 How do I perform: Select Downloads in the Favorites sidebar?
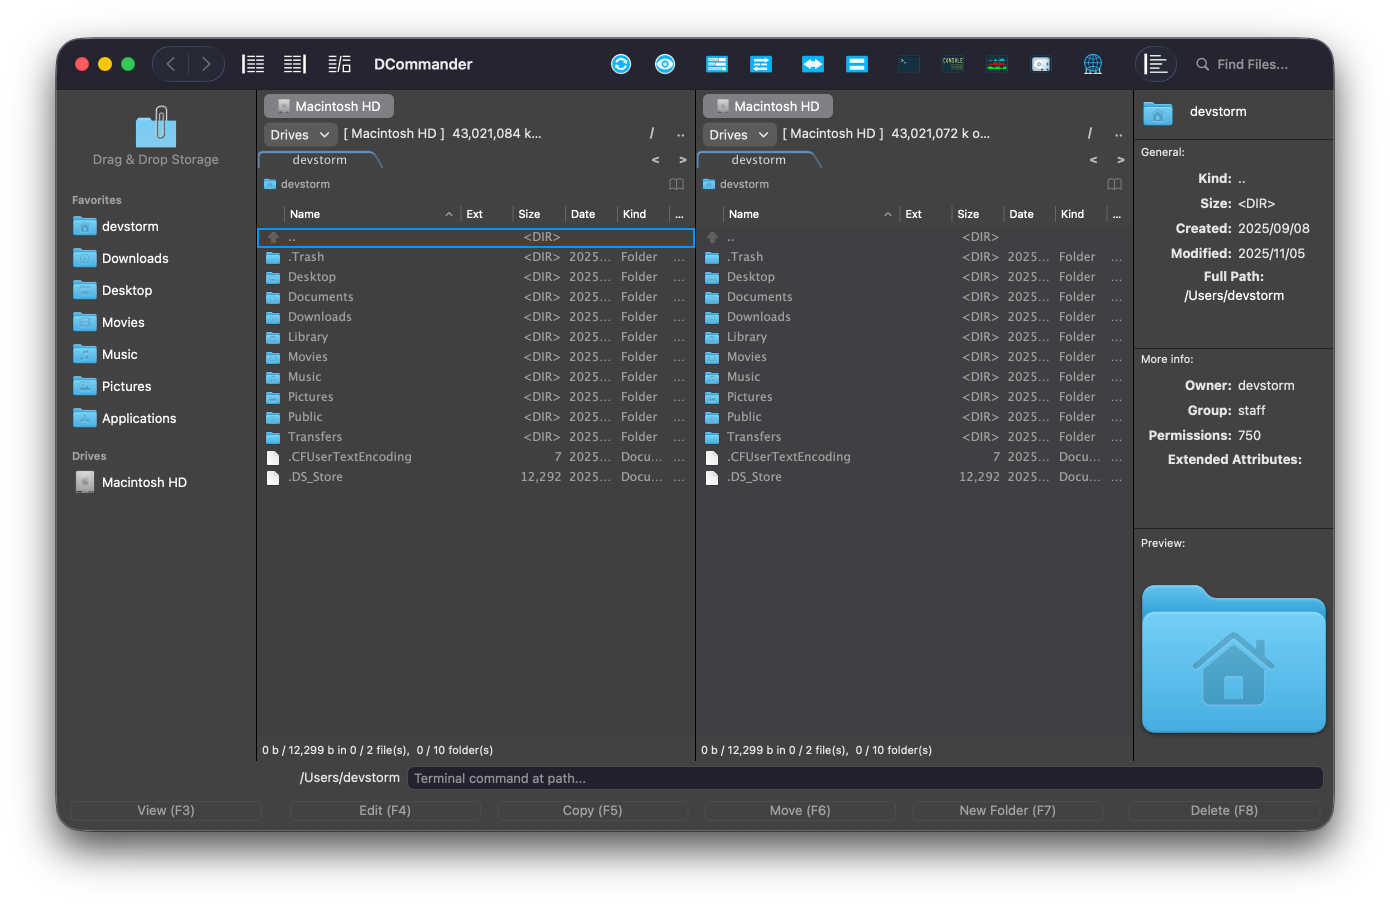coord(133,258)
